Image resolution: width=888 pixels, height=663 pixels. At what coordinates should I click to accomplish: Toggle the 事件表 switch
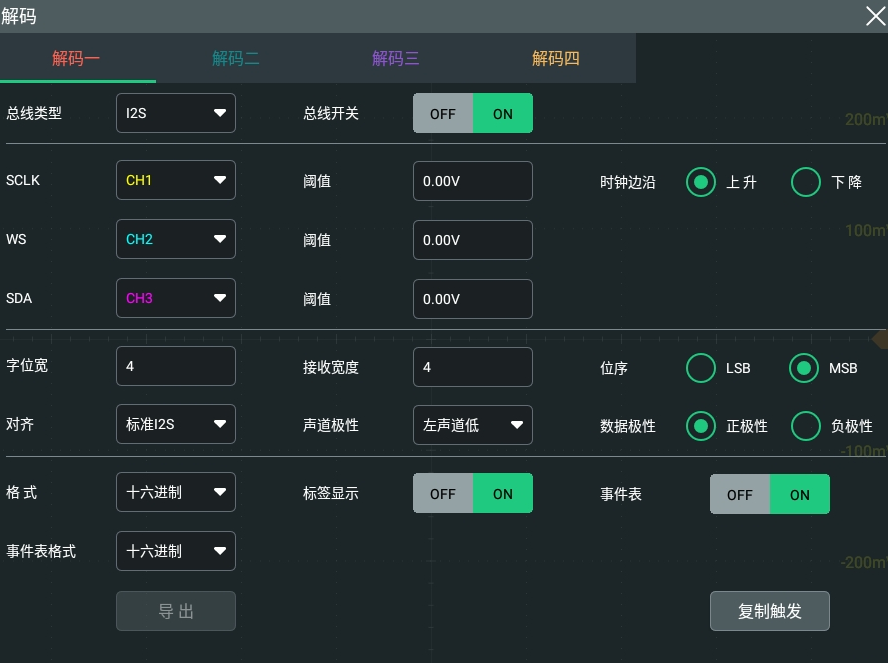tap(770, 494)
